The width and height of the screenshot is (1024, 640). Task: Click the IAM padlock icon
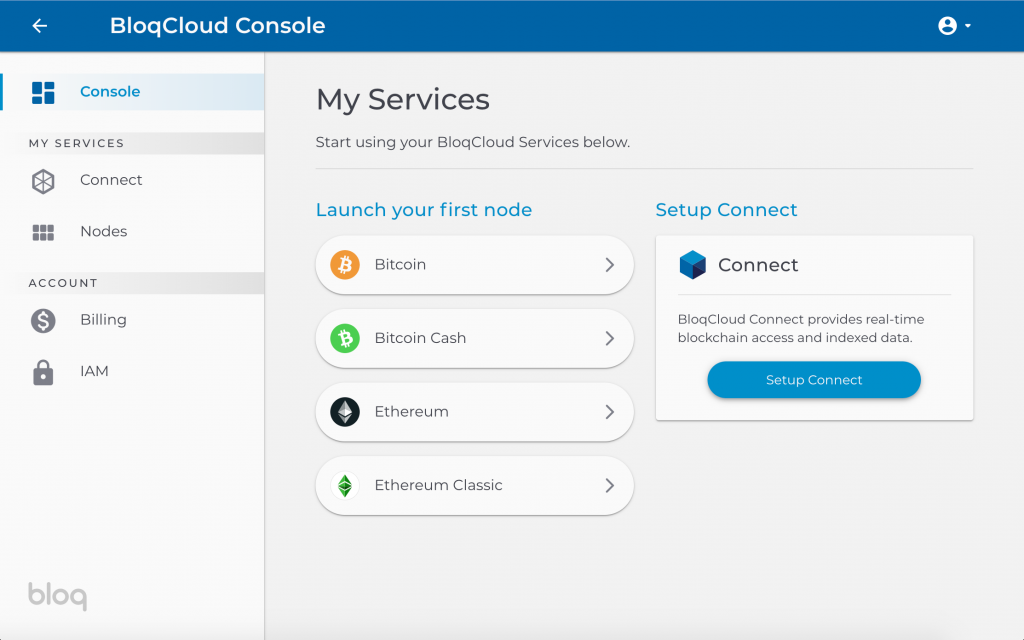pos(44,371)
